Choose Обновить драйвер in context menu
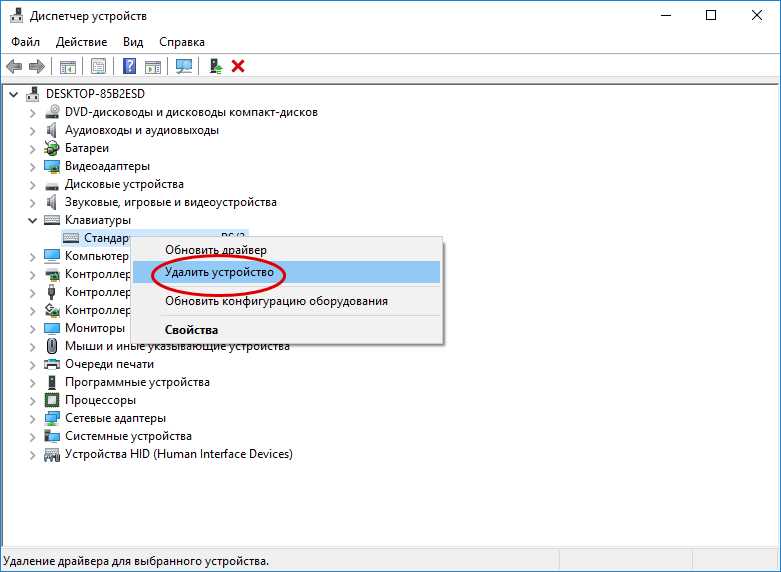 pyautogui.click(x=287, y=250)
